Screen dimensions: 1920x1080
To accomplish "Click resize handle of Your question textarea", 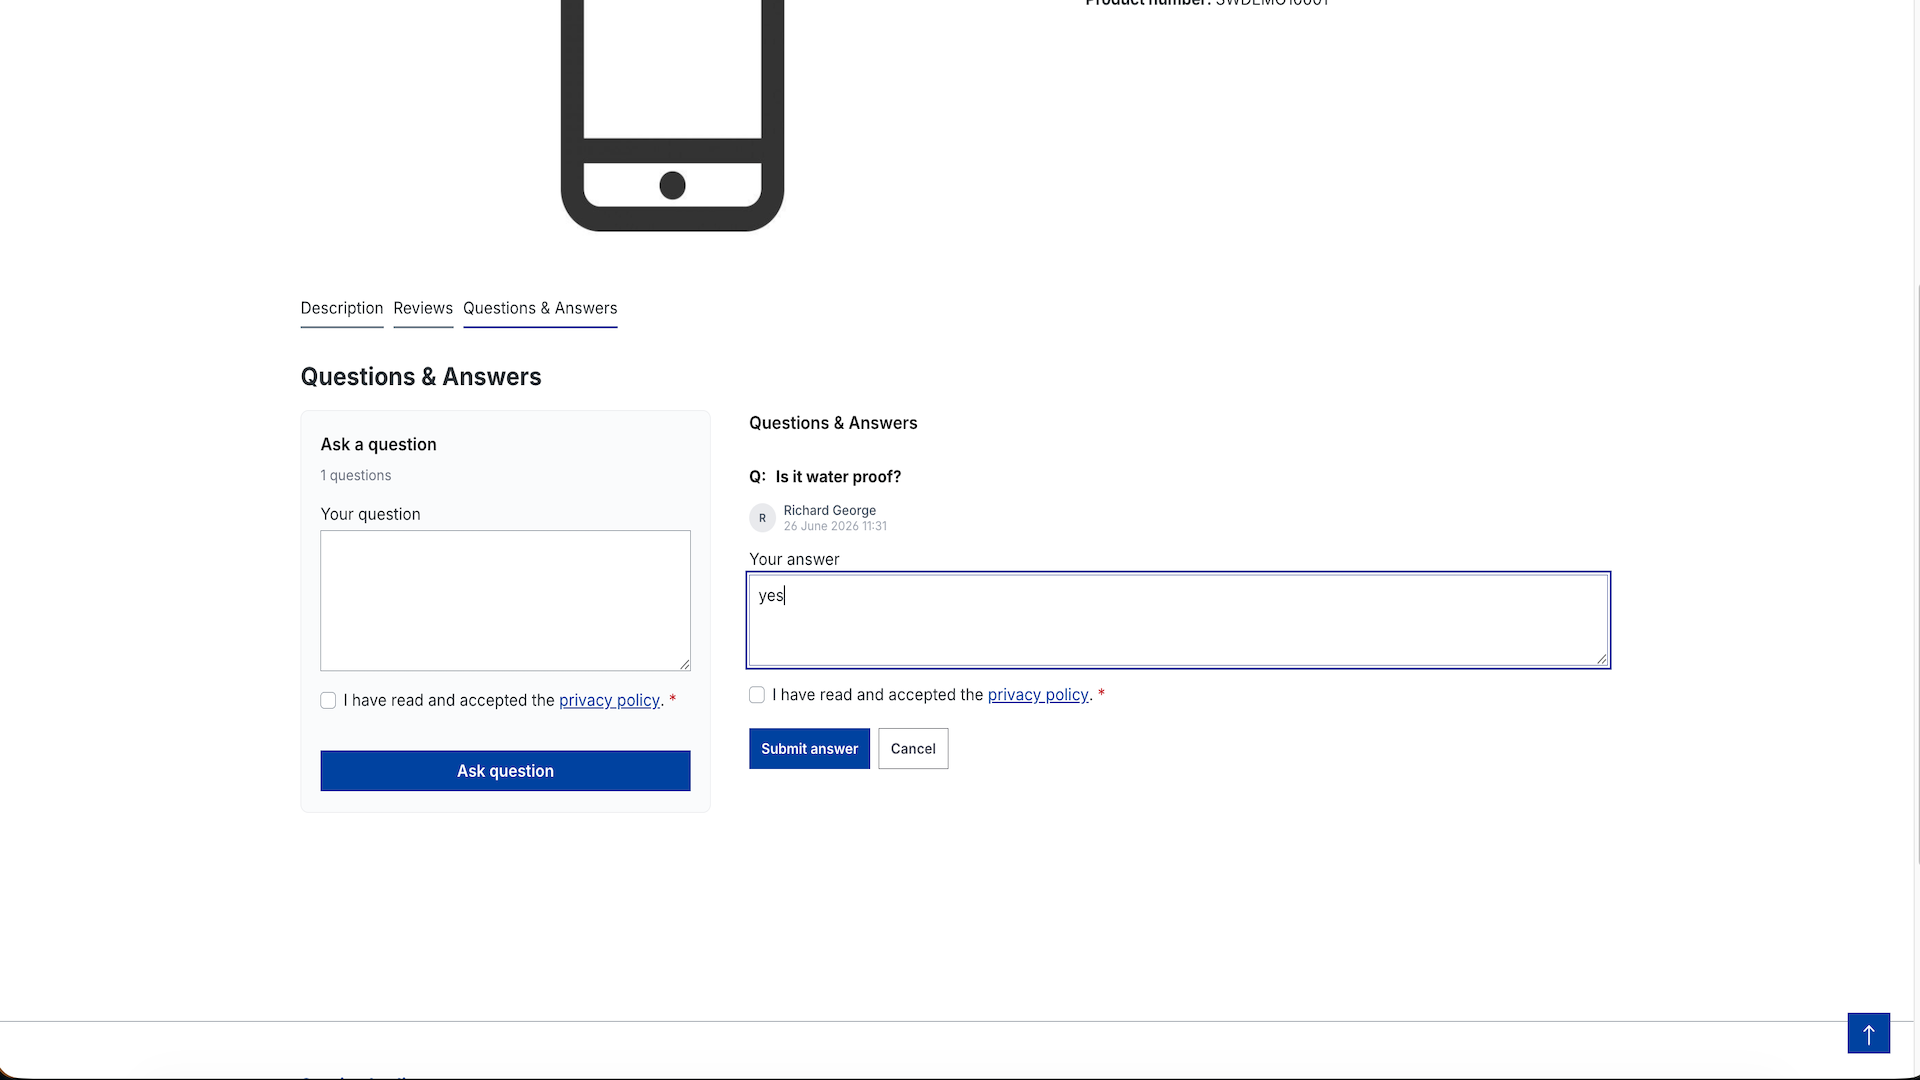I will (x=684, y=664).
